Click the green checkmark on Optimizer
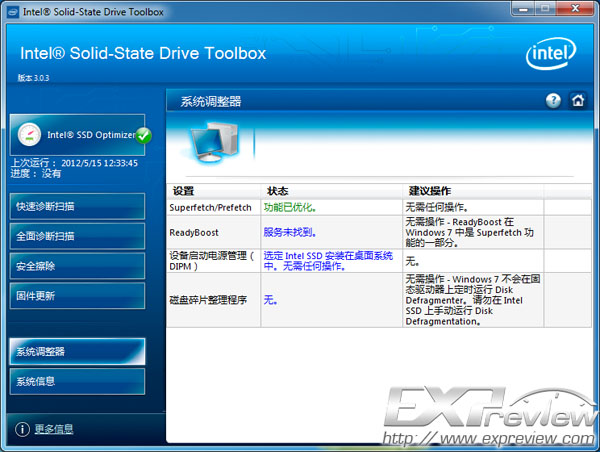This screenshot has height=452, width=600. [143, 135]
